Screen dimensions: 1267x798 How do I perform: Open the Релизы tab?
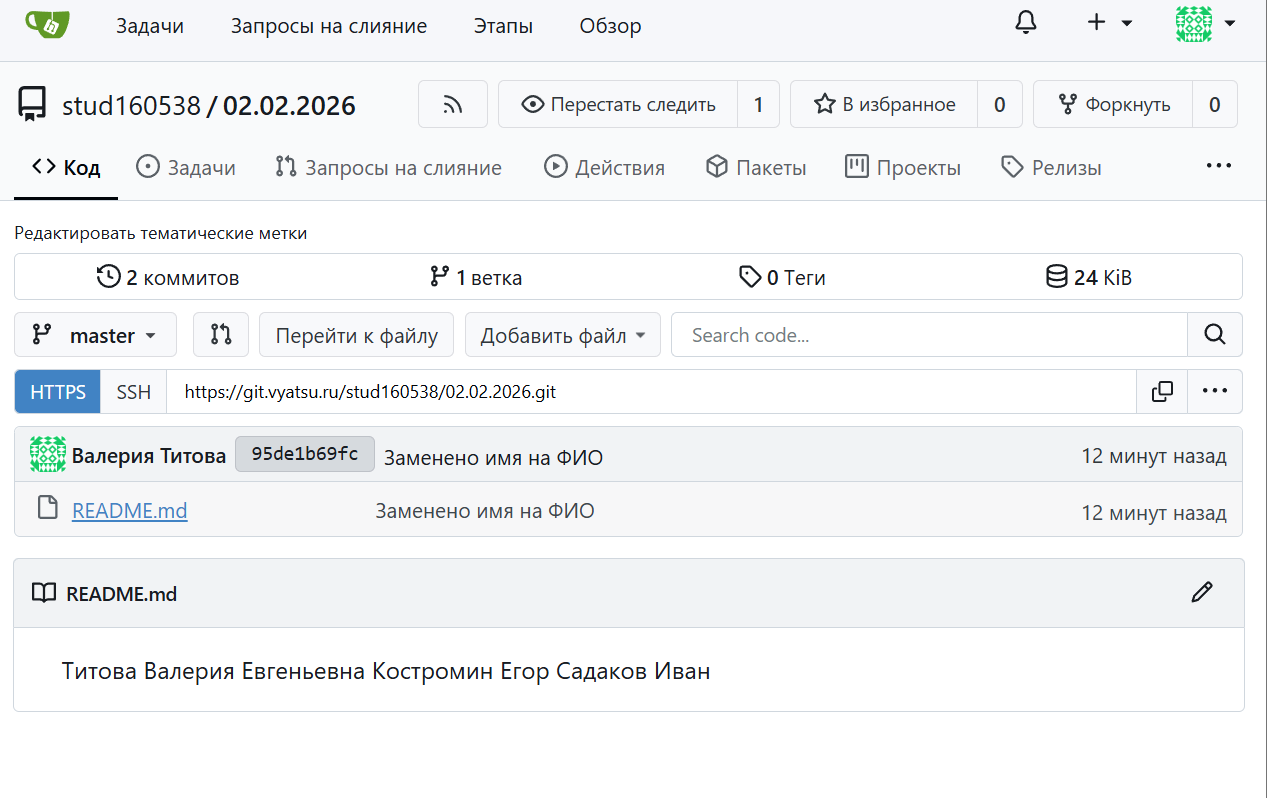point(1051,167)
